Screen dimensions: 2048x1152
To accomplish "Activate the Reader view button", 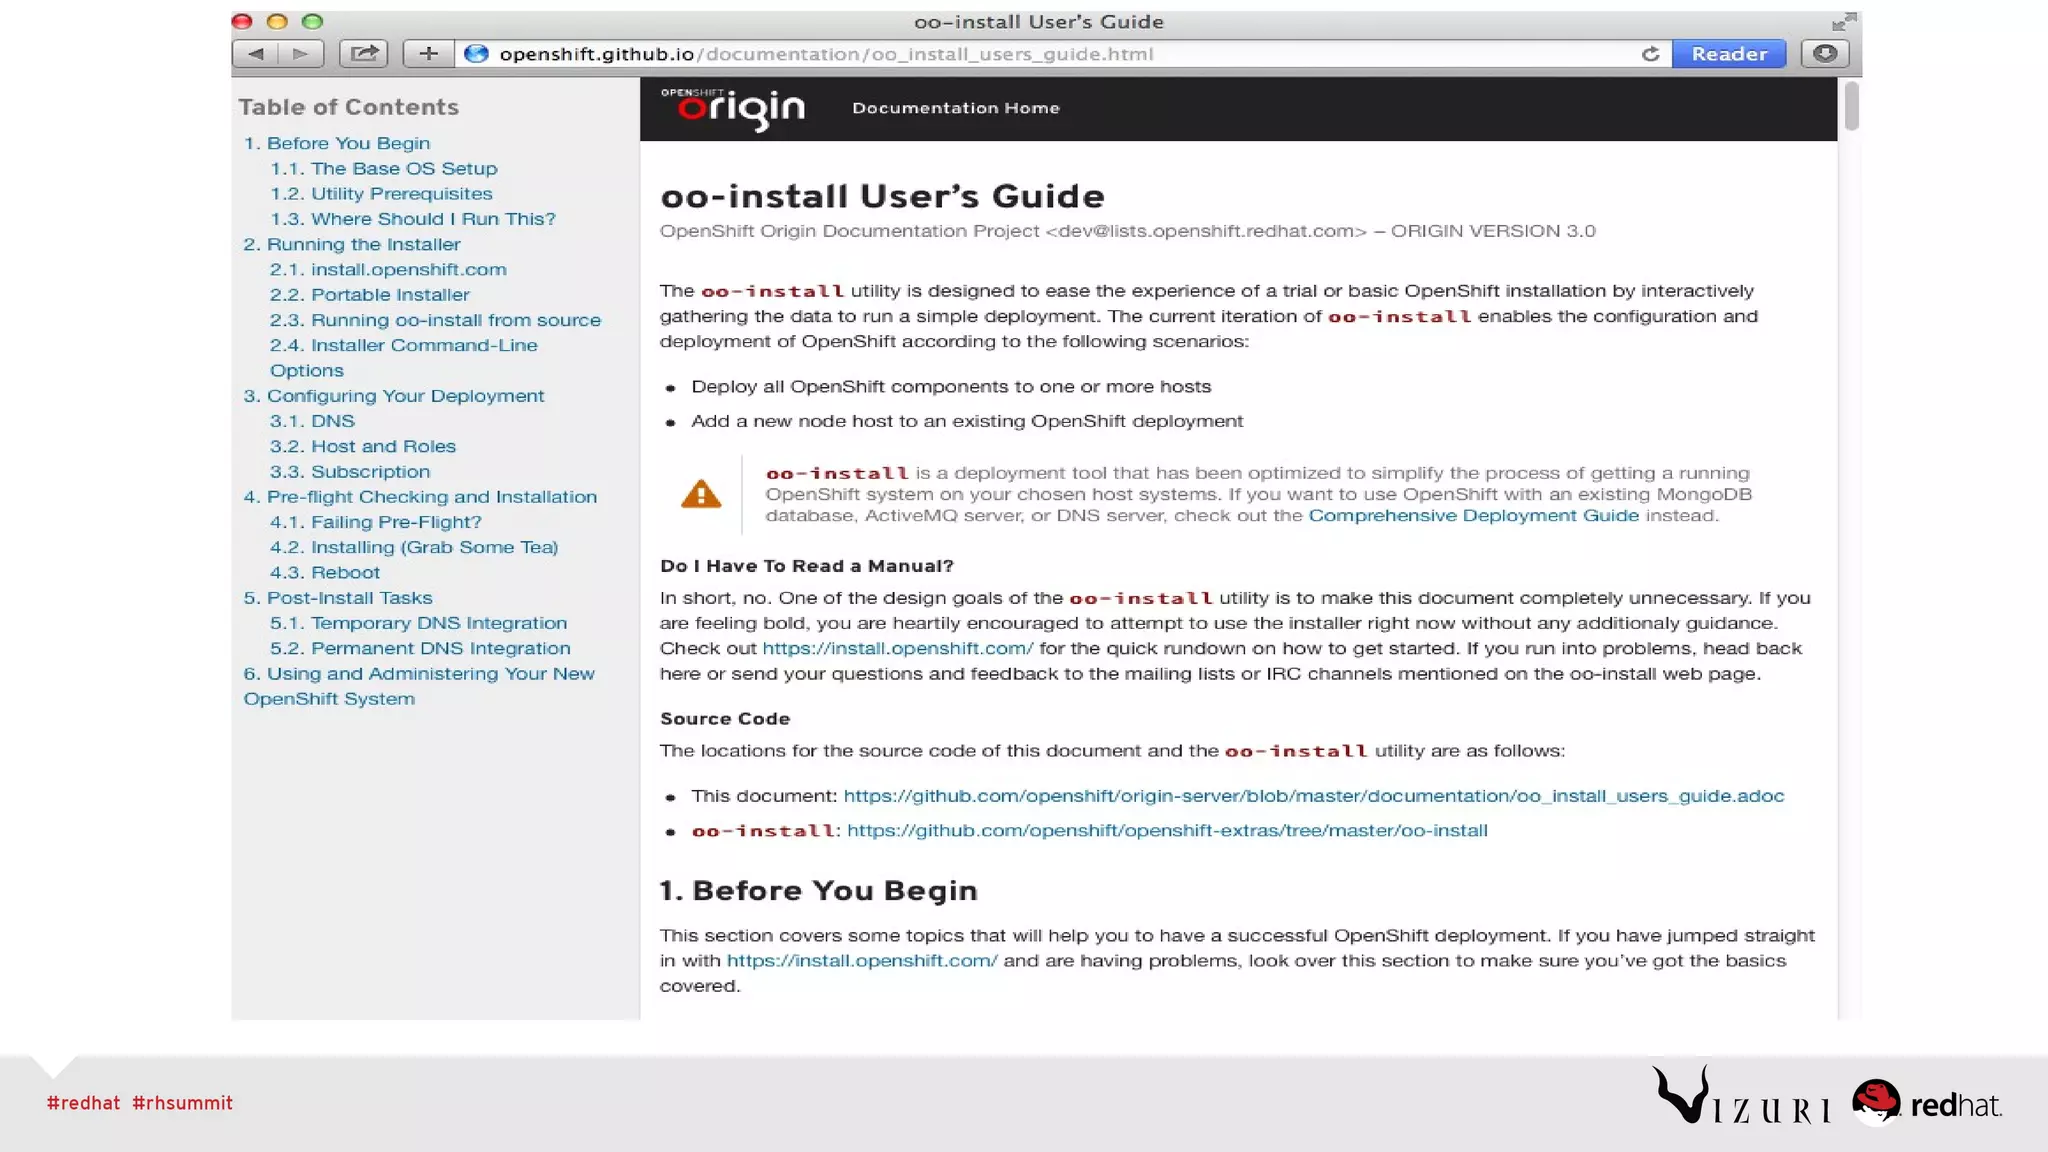I will click(x=1729, y=54).
